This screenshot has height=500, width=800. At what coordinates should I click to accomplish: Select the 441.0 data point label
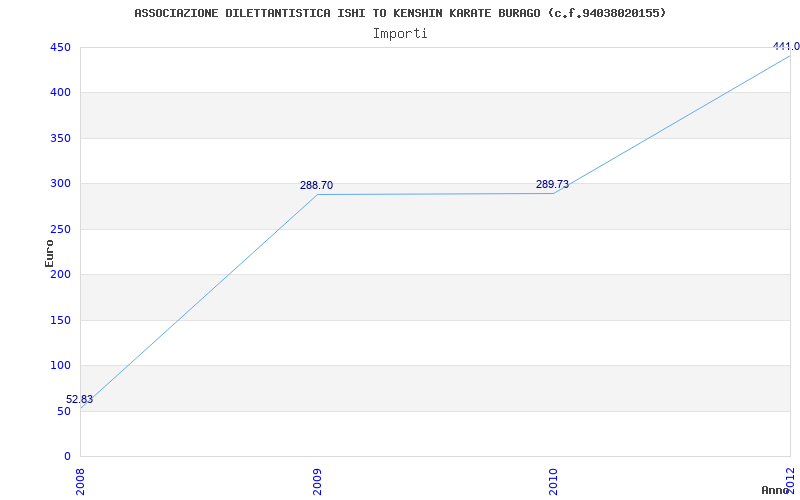pos(786,46)
